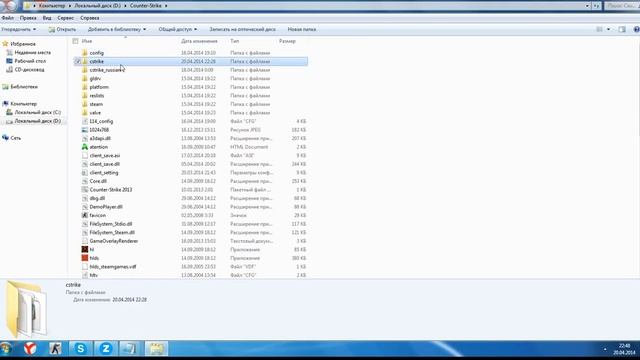Sort by the Тип column header
This screenshot has height=360, width=640.
[x=234, y=41]
